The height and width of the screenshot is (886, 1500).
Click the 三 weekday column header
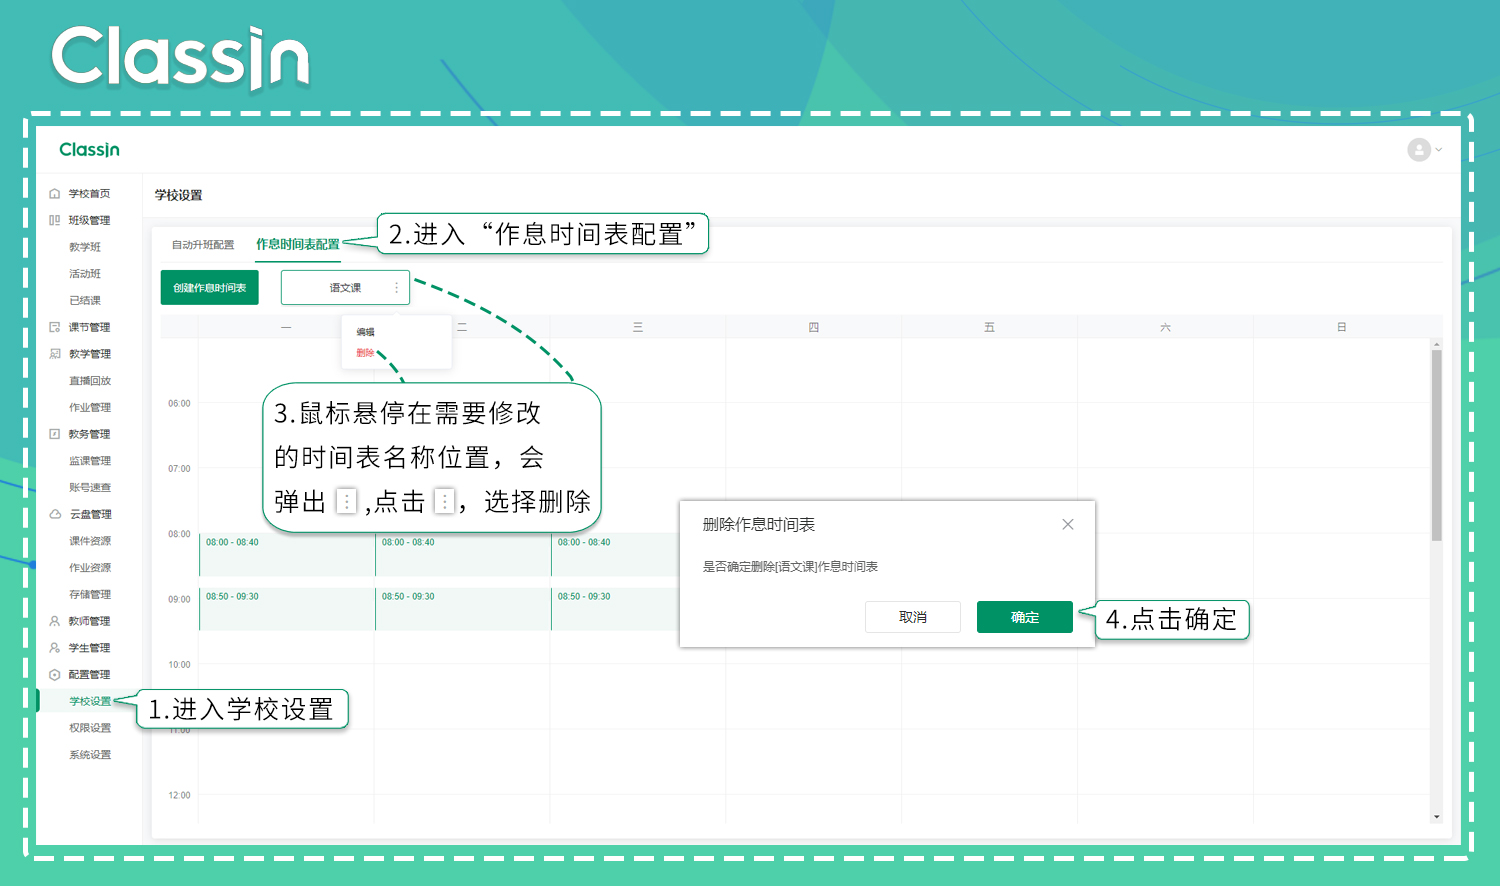[x=638, y=327]
